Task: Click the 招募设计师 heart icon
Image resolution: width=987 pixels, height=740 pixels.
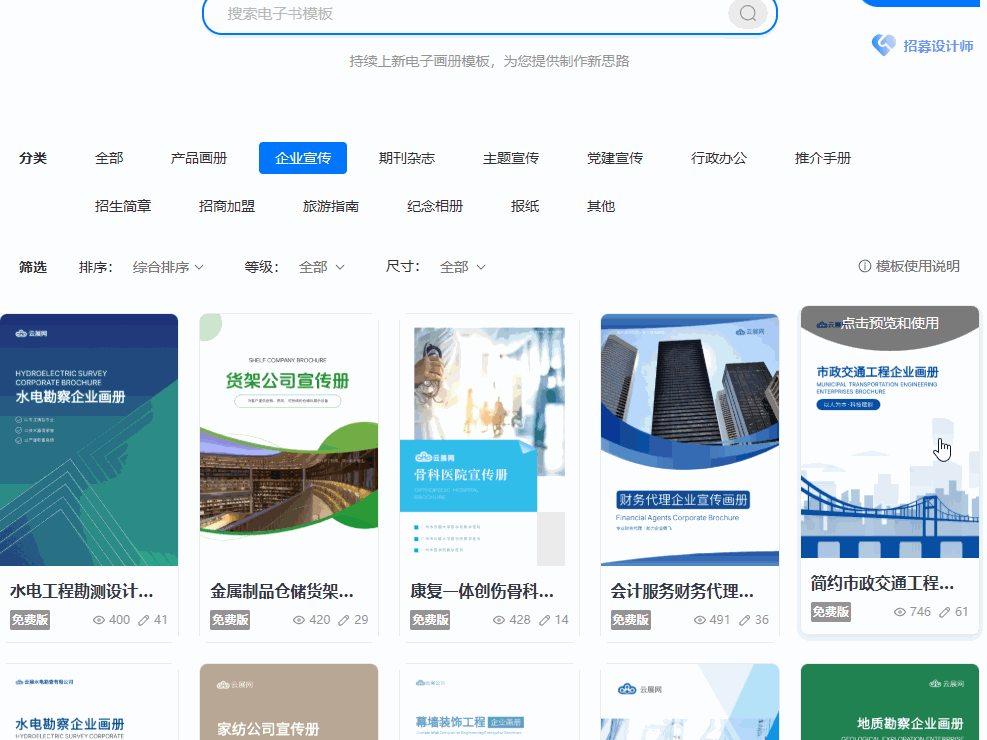Action: point(884,45)
